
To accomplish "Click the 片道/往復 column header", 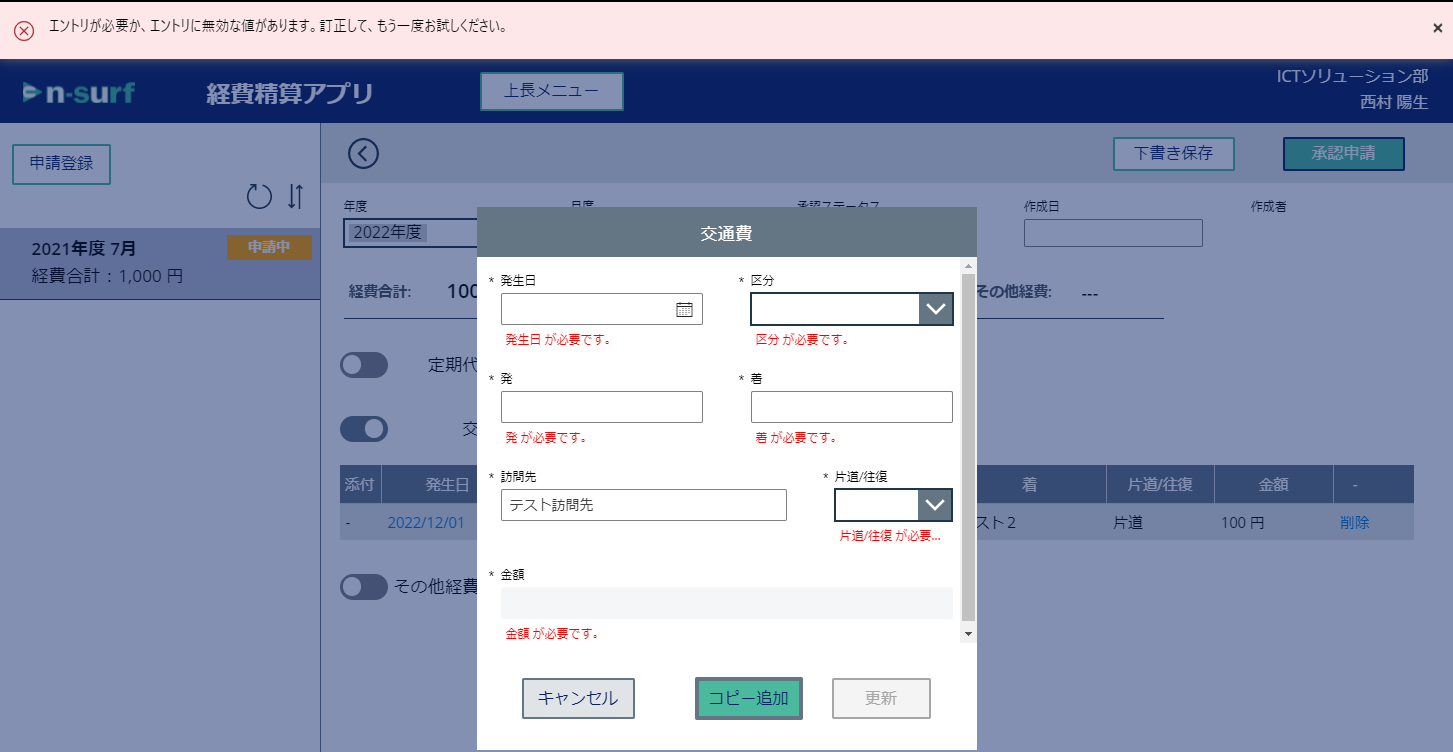I will 1160,484.
